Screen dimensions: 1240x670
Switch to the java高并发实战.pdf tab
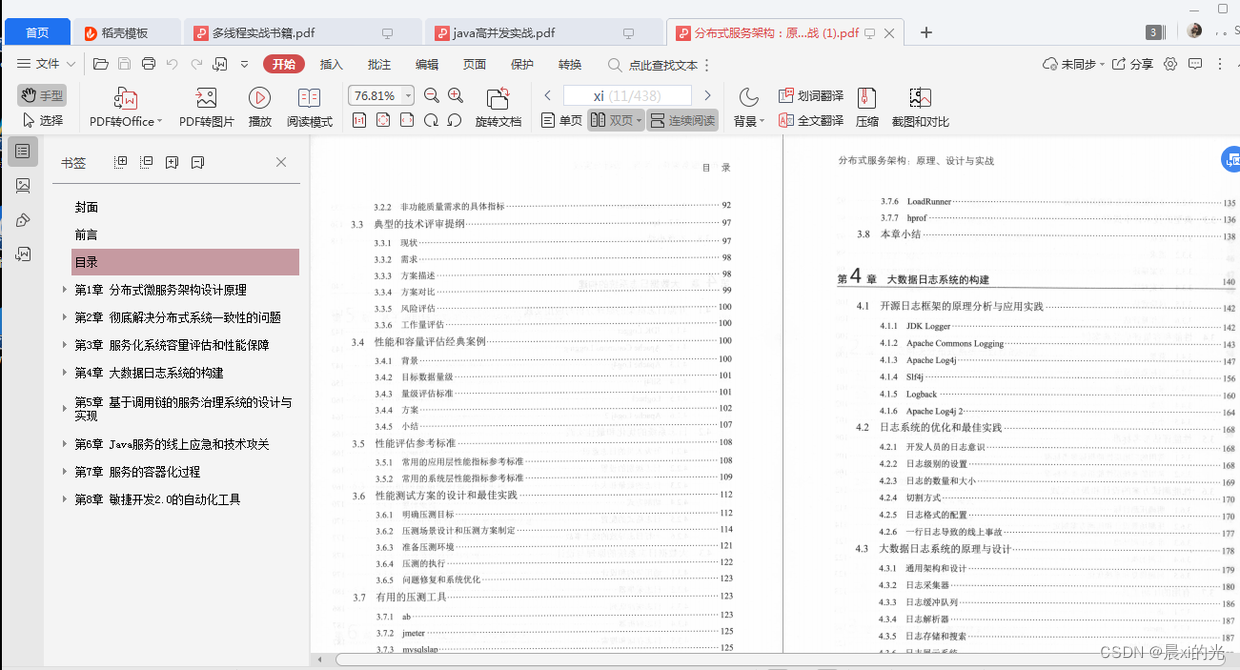pyautogui.click(x=503, y=33)
